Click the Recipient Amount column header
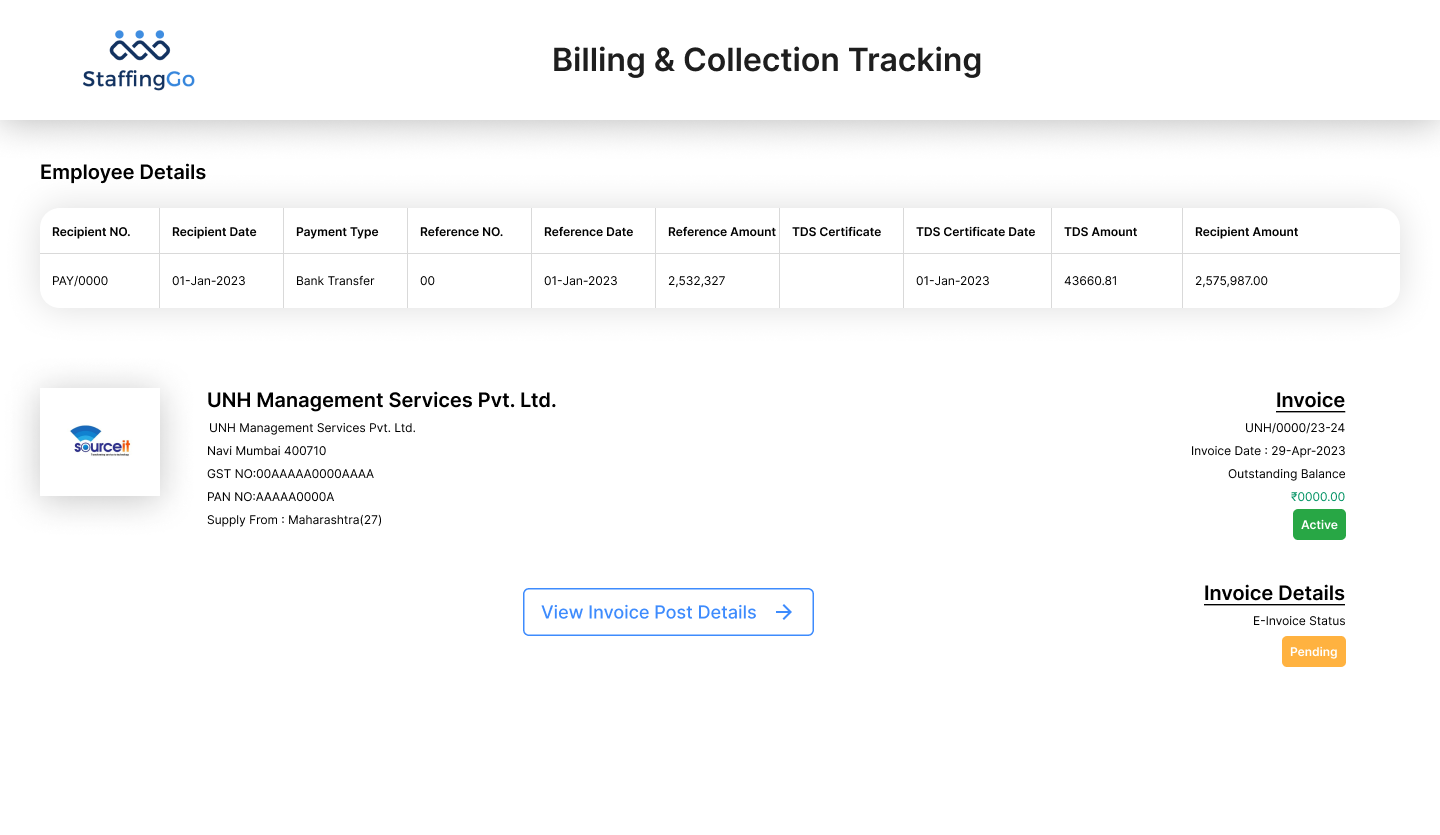Image resolution: width=1440 pixels, height=835 pixels. tap(1246, 232)
